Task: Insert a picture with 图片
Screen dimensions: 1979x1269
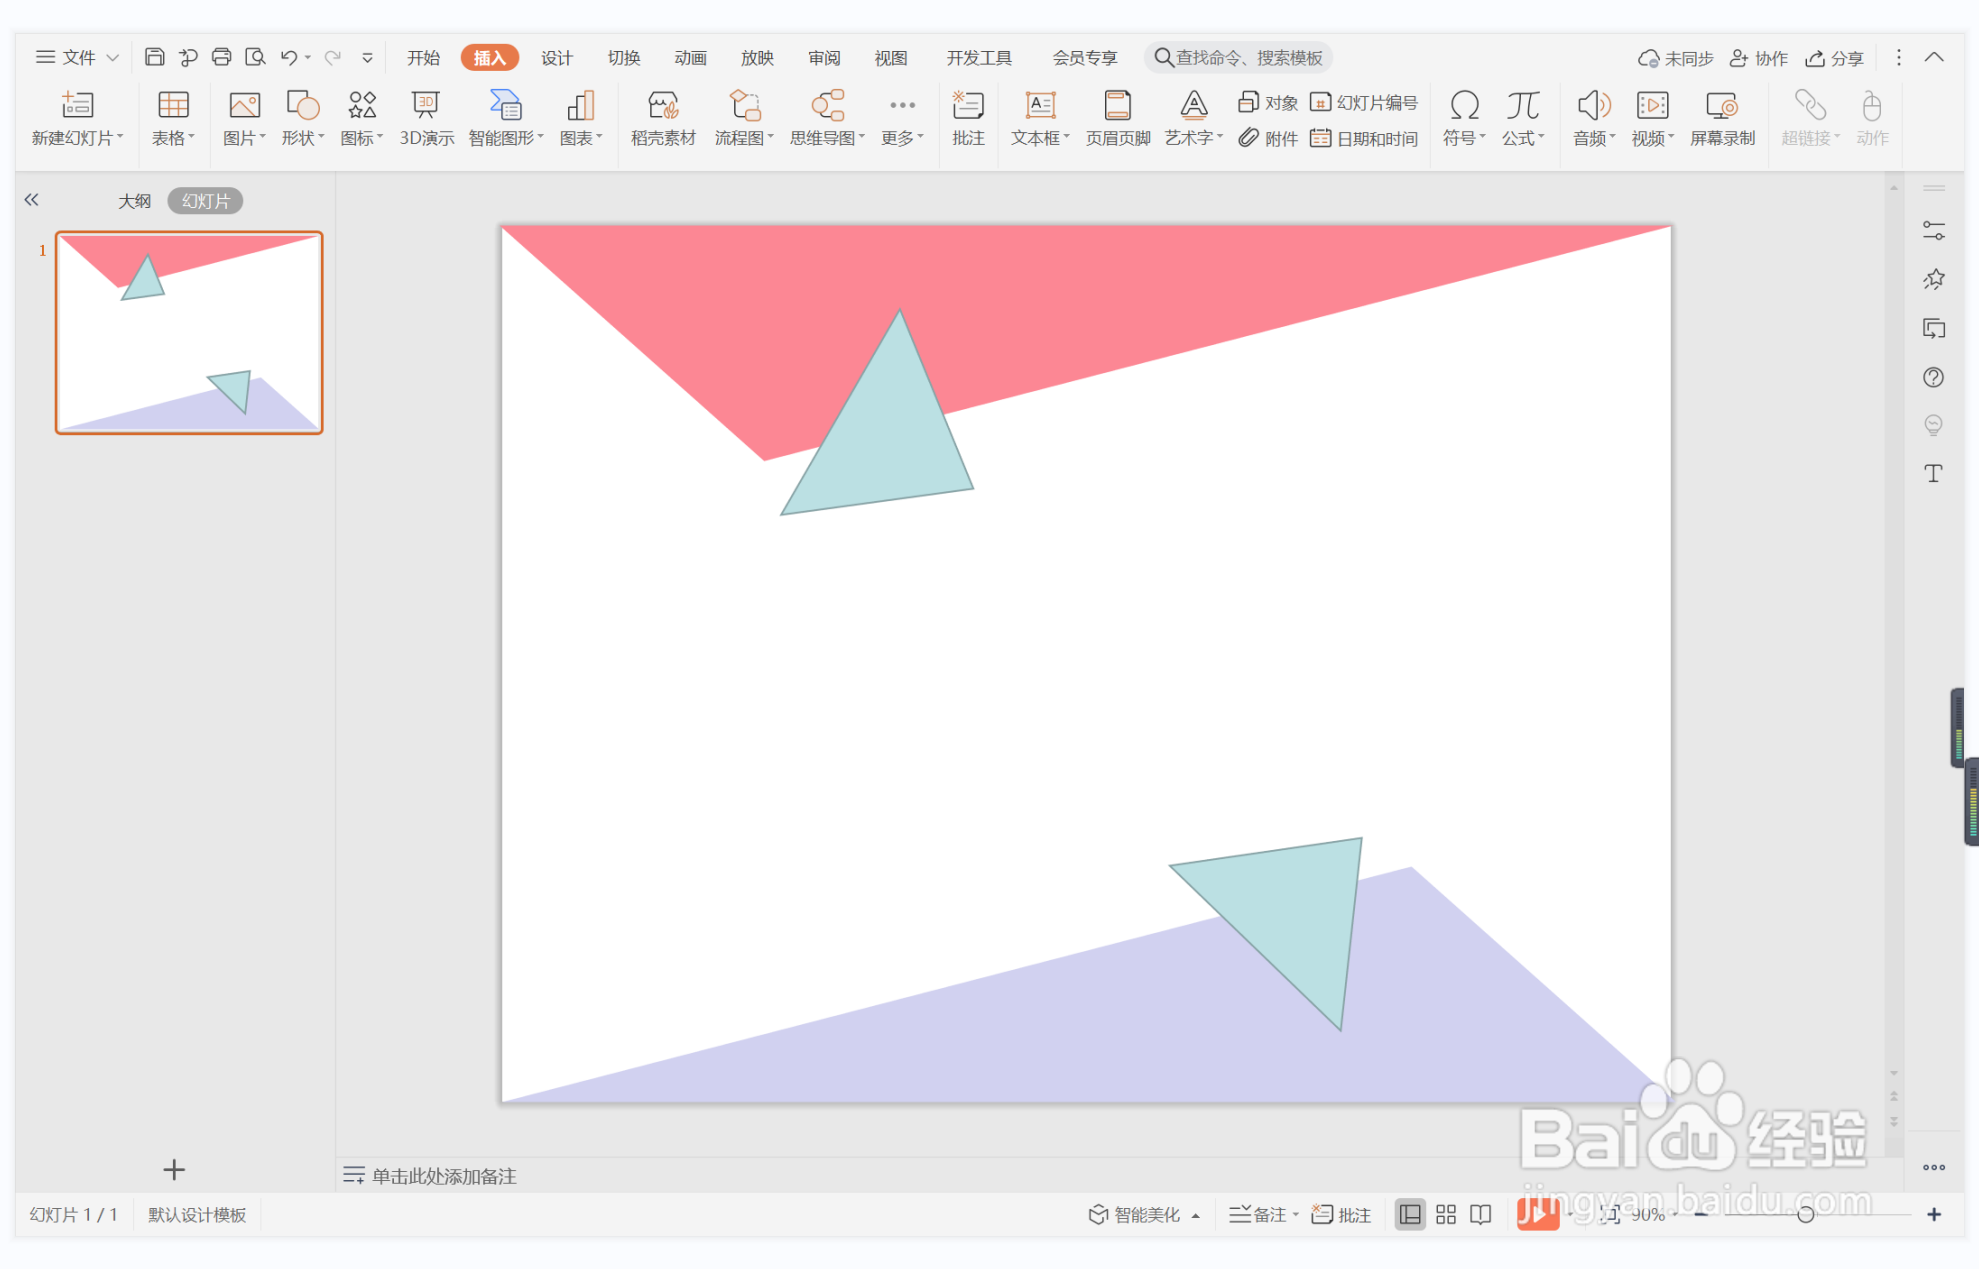Action: pos(244,118)
